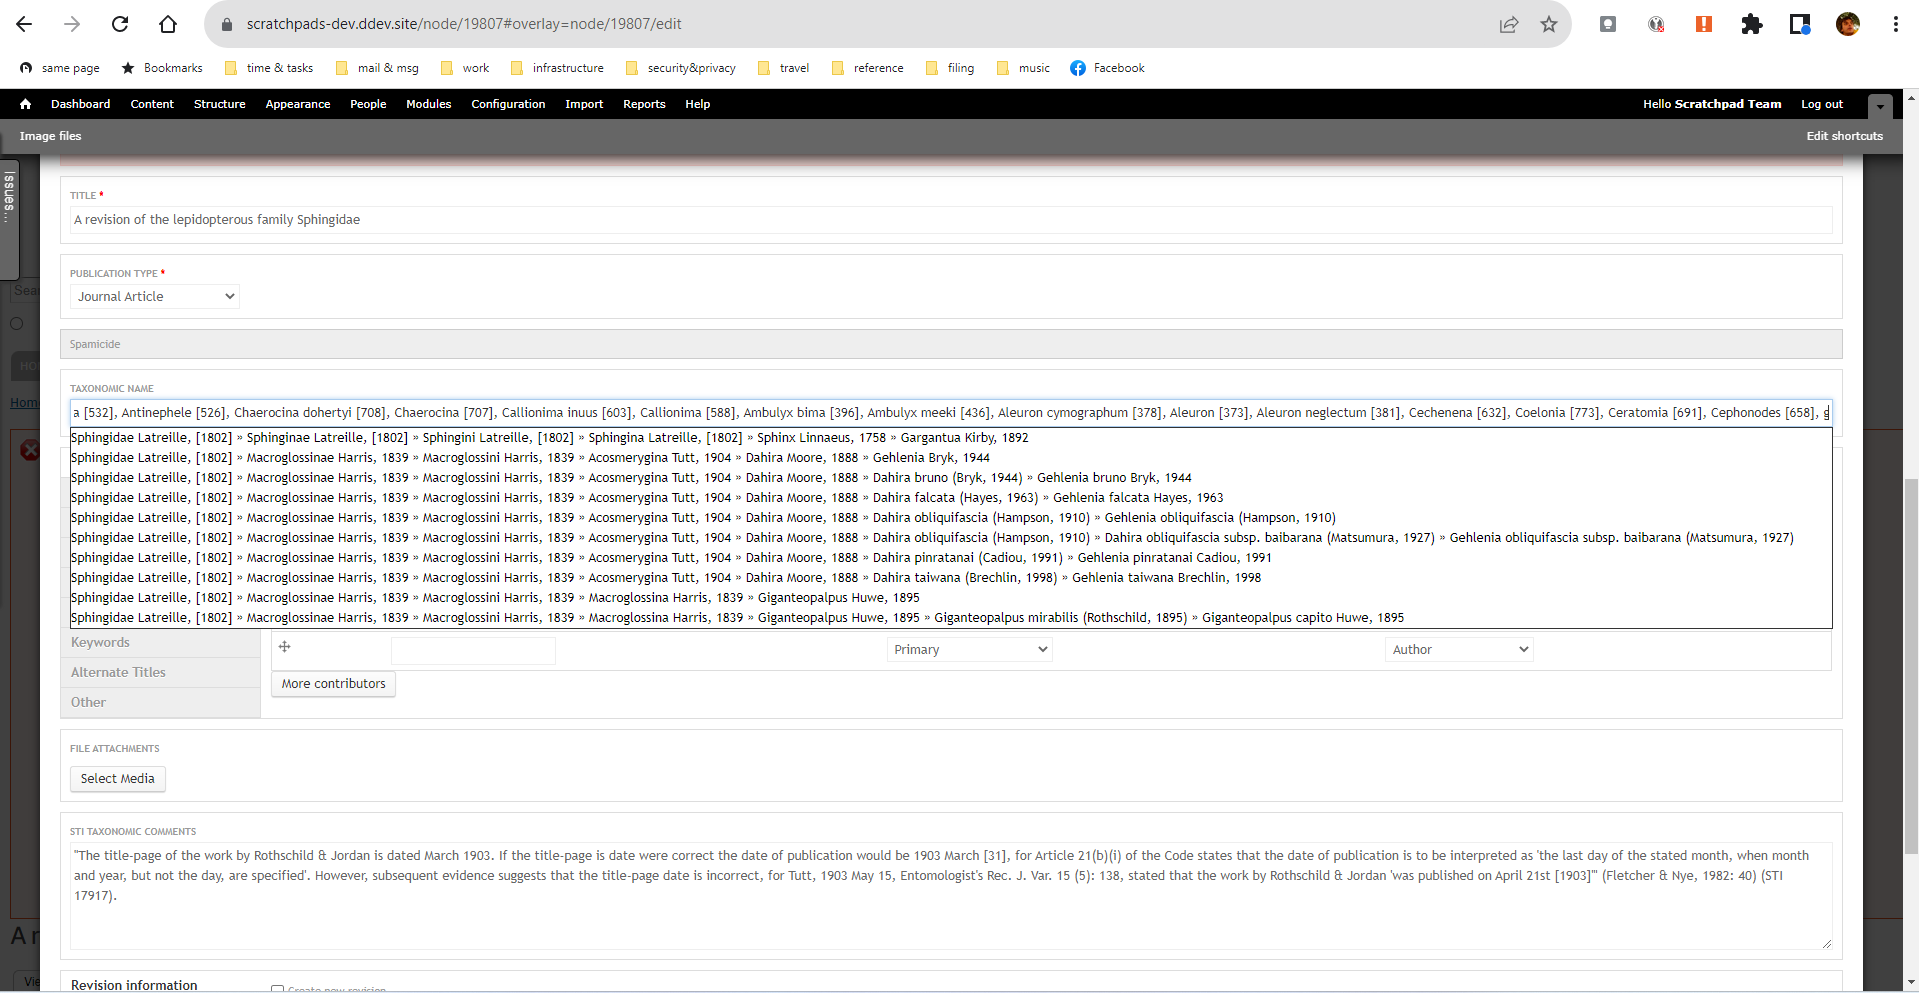1919x993 pixels.
Task: Check the Create new revision checkbox
Action: 277,989
